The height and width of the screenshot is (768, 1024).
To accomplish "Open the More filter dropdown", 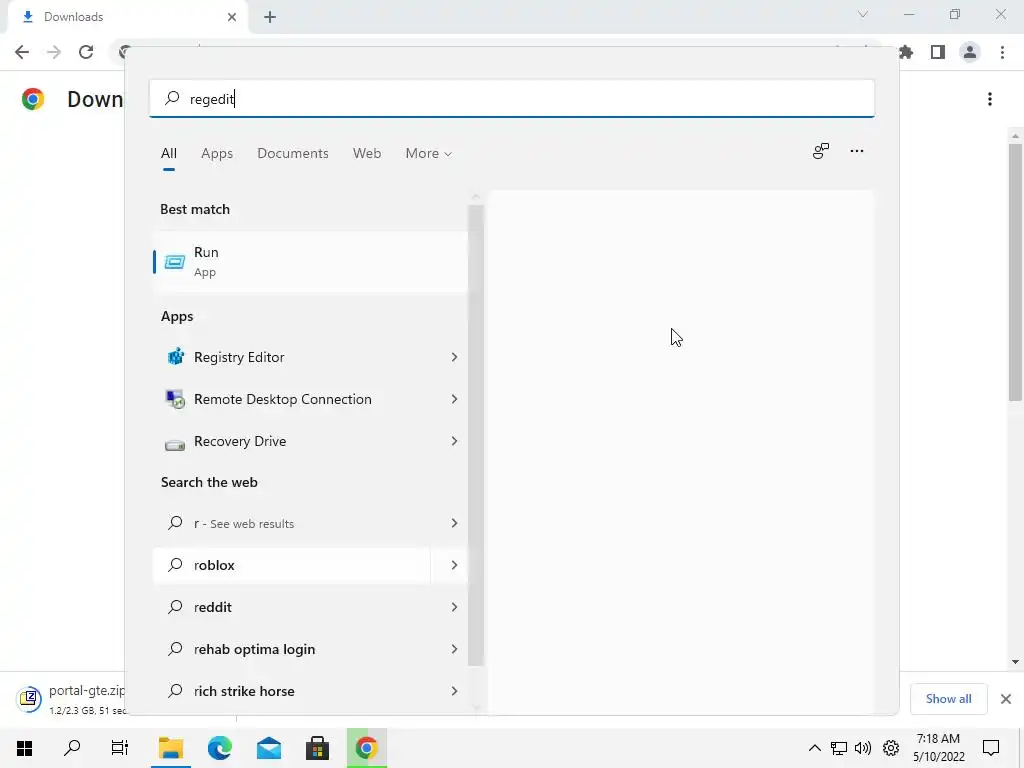I will click(x=428, y=153).
